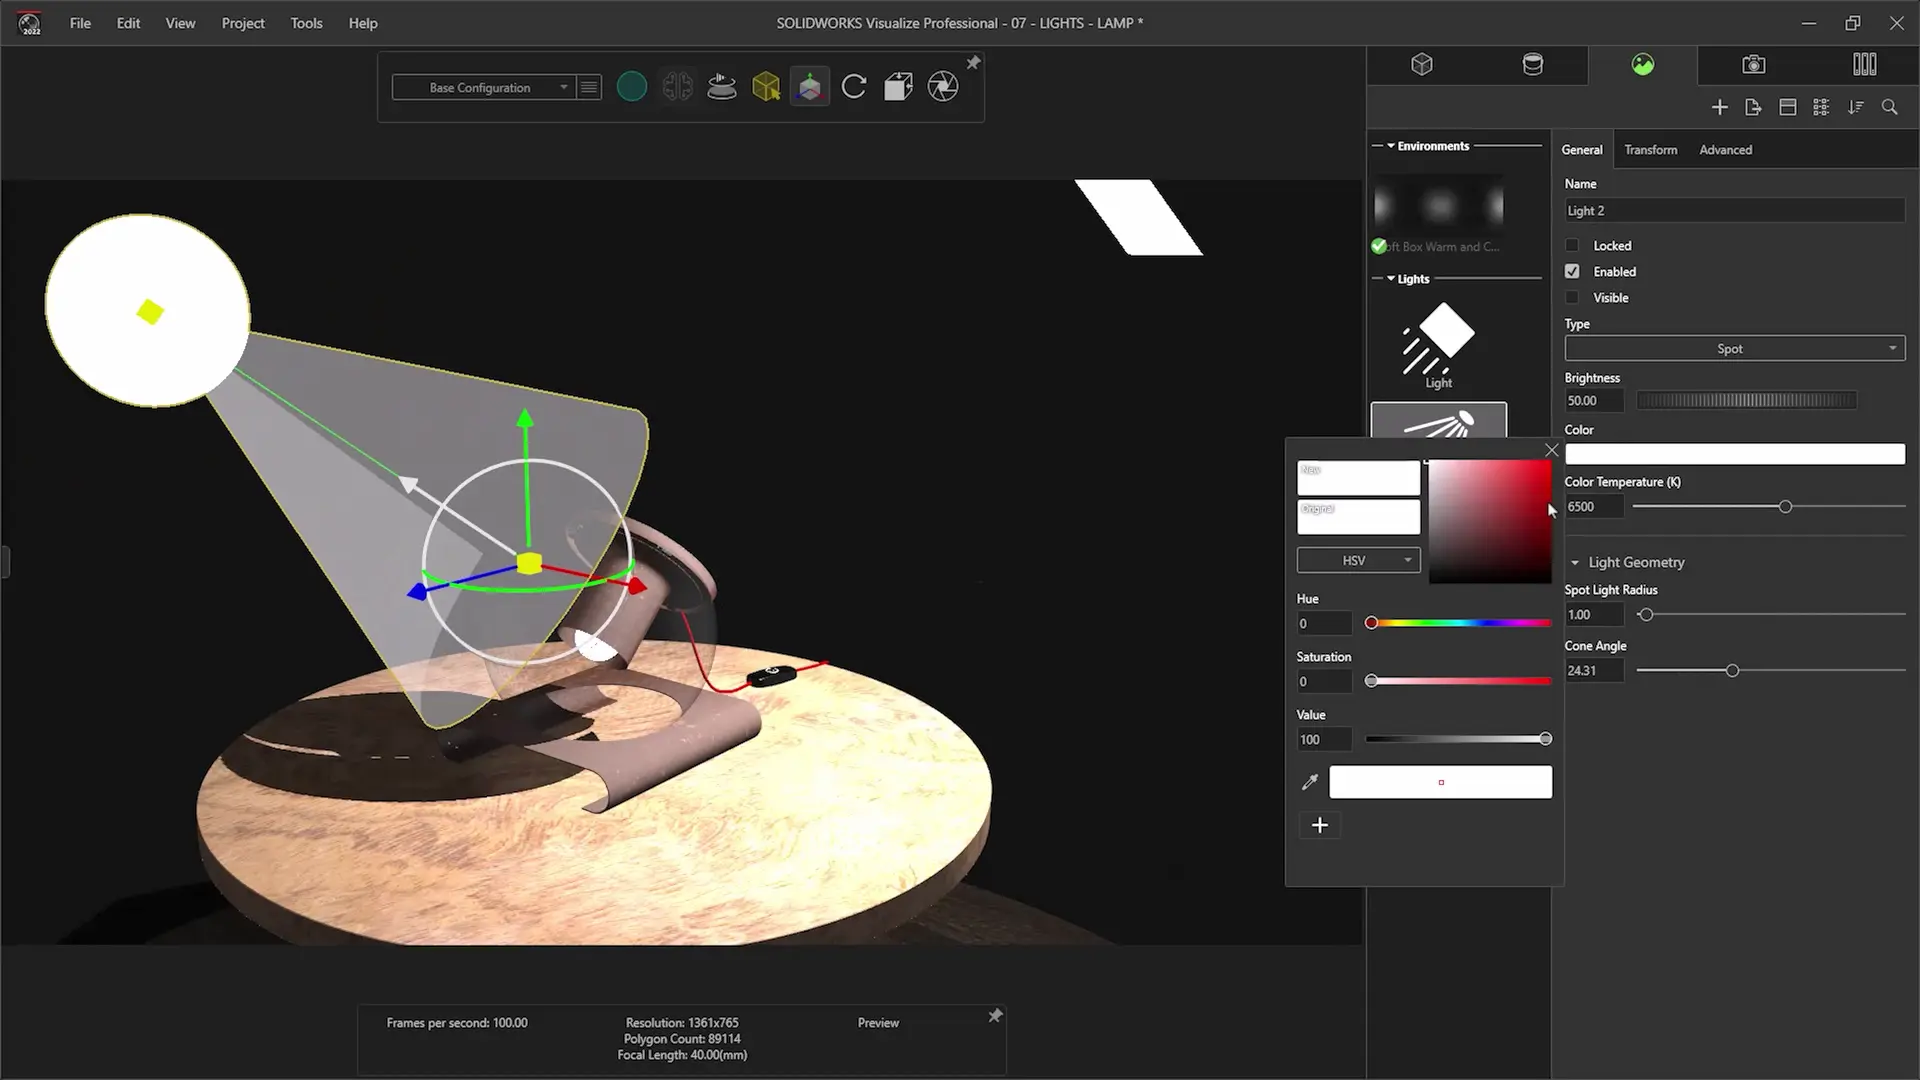
Task: Click the plus add icon in Scenes panel
Action: coord(1719,107)
